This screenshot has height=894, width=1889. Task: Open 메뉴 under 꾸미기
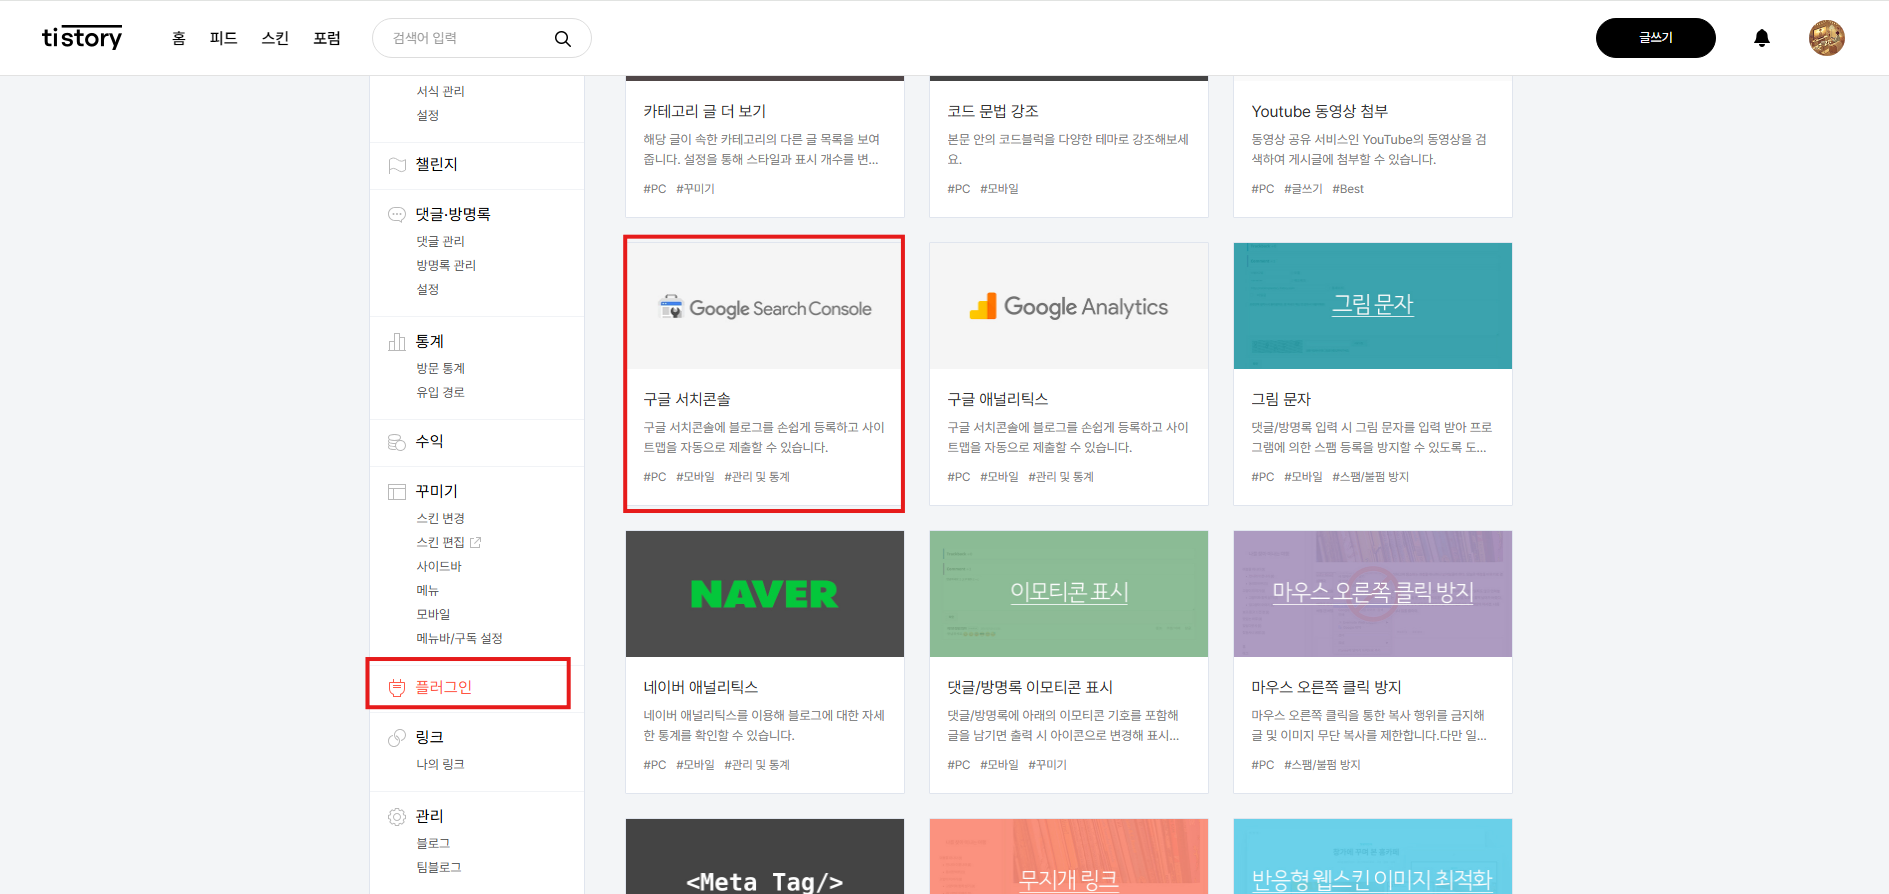[x=428, y=590]
